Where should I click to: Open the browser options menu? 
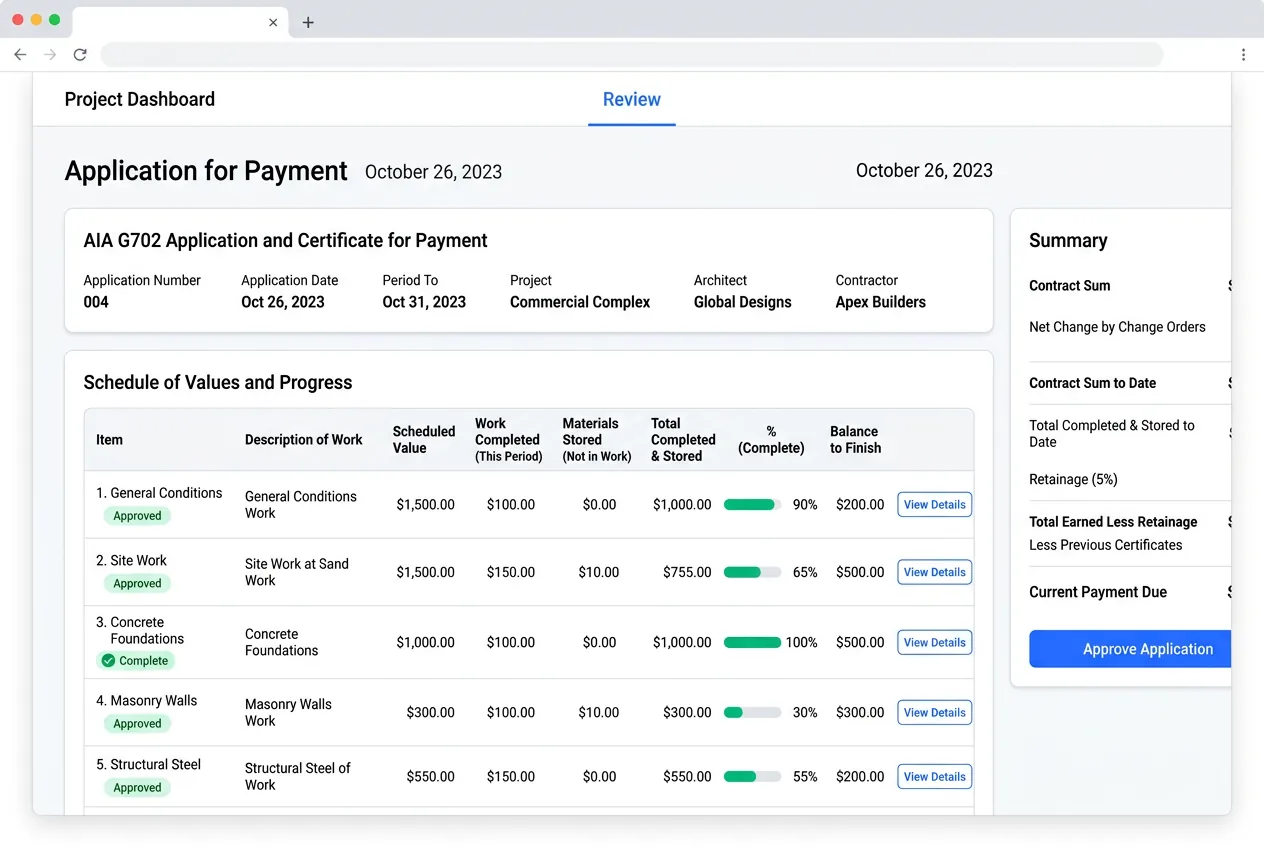click(x=1244, y=54)
